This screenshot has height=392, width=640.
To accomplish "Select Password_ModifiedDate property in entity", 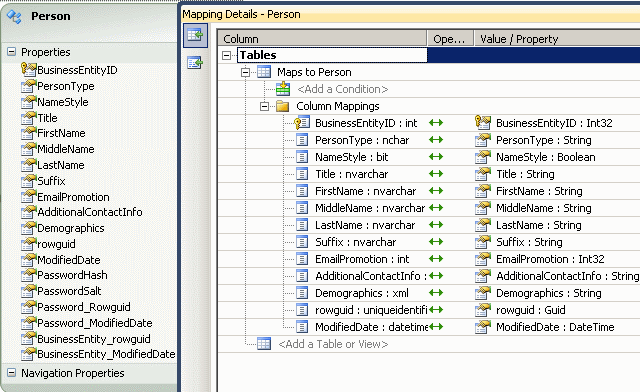I will tap(95, 323).
